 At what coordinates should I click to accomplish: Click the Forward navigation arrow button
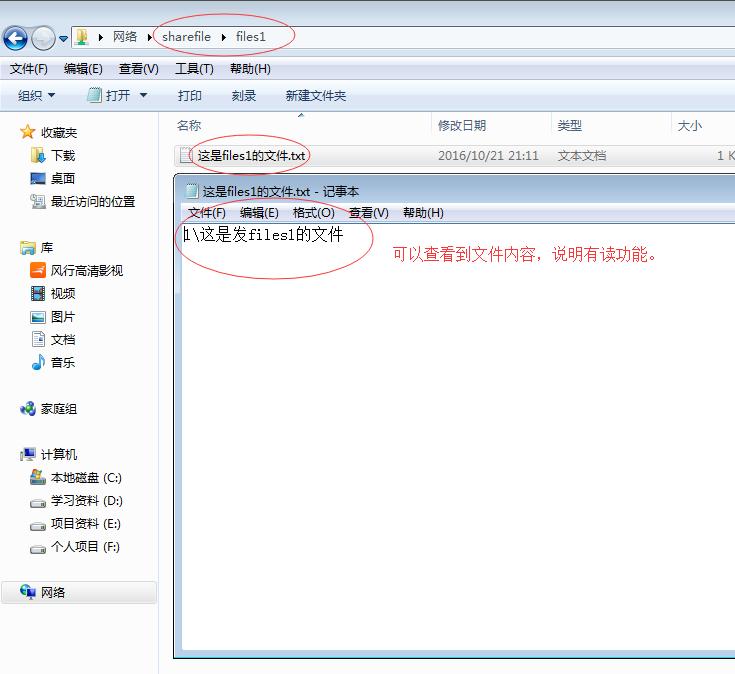coord(43,38)
